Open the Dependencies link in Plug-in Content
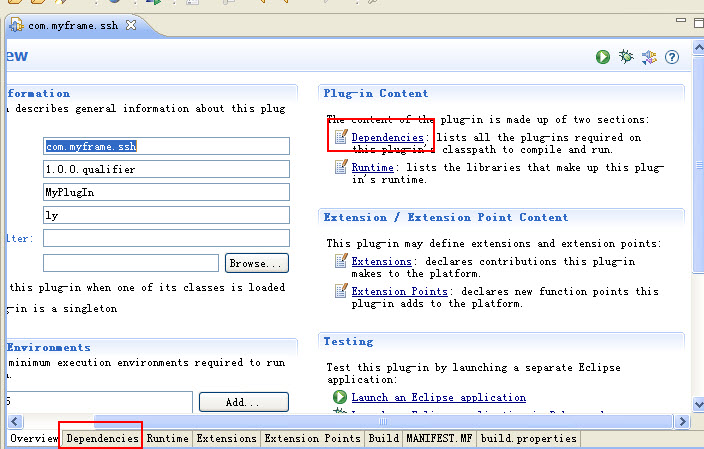This screenshot has width=704, height=449. tap(387, 137)
